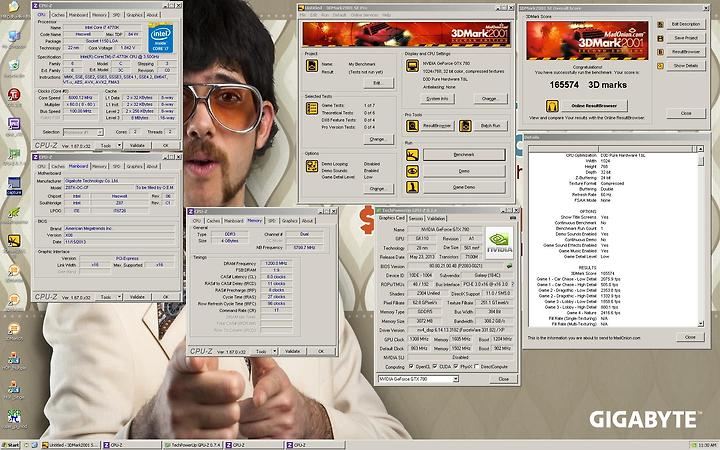
Task: Click the Batch Run button
Action: 490,125
